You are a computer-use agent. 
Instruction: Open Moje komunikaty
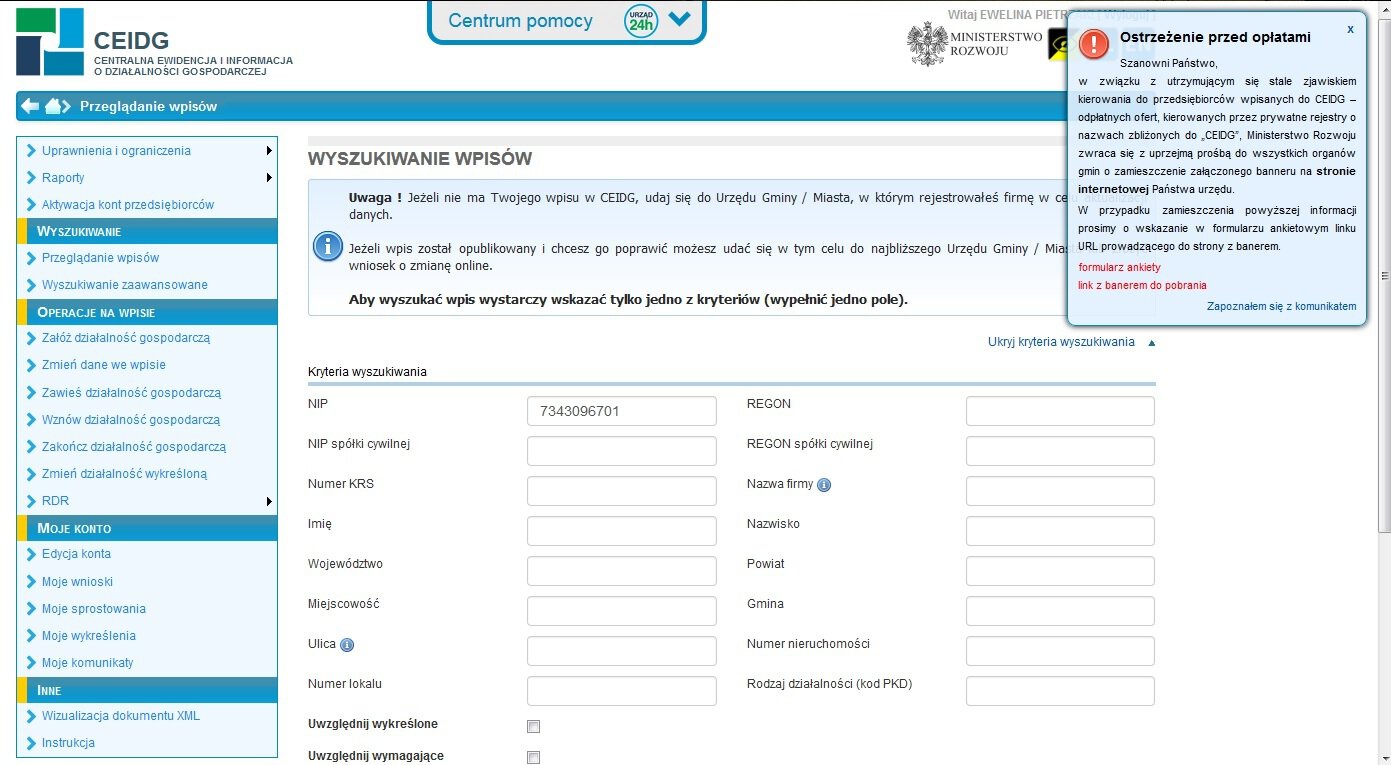pos(87,663)
